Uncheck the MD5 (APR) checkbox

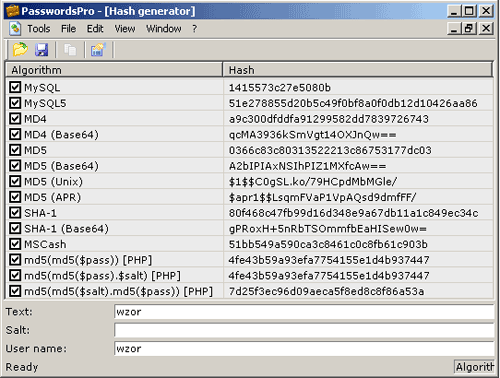[15, 197]
